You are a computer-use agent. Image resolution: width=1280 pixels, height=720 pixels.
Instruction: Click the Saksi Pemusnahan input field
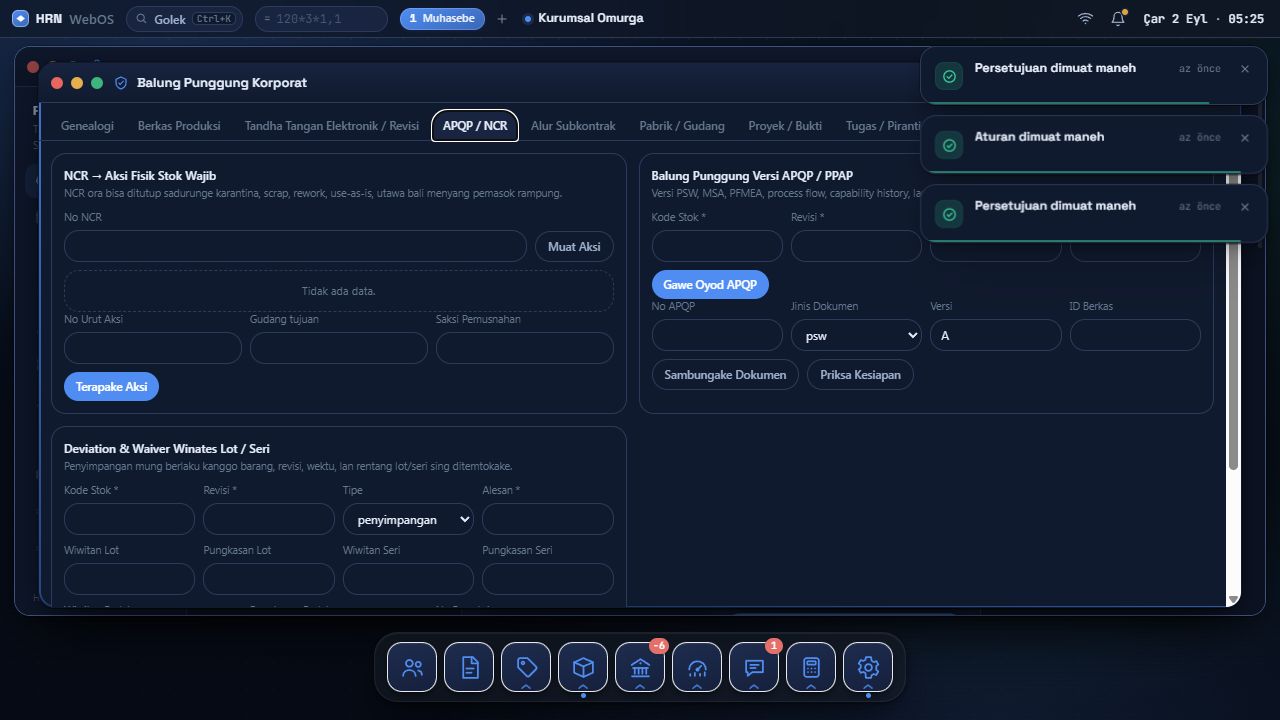click(x=525, y=348)
